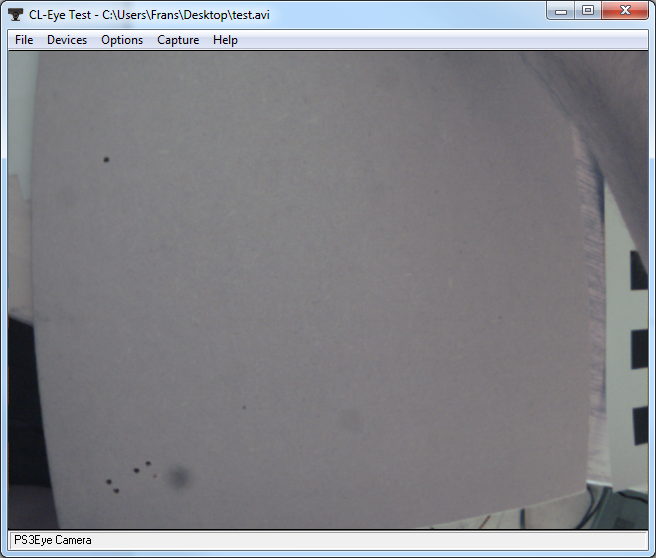Click the cluster of black dots on the paper
Viewport: 656px width, 558px height.
click(x=128, y=477)
